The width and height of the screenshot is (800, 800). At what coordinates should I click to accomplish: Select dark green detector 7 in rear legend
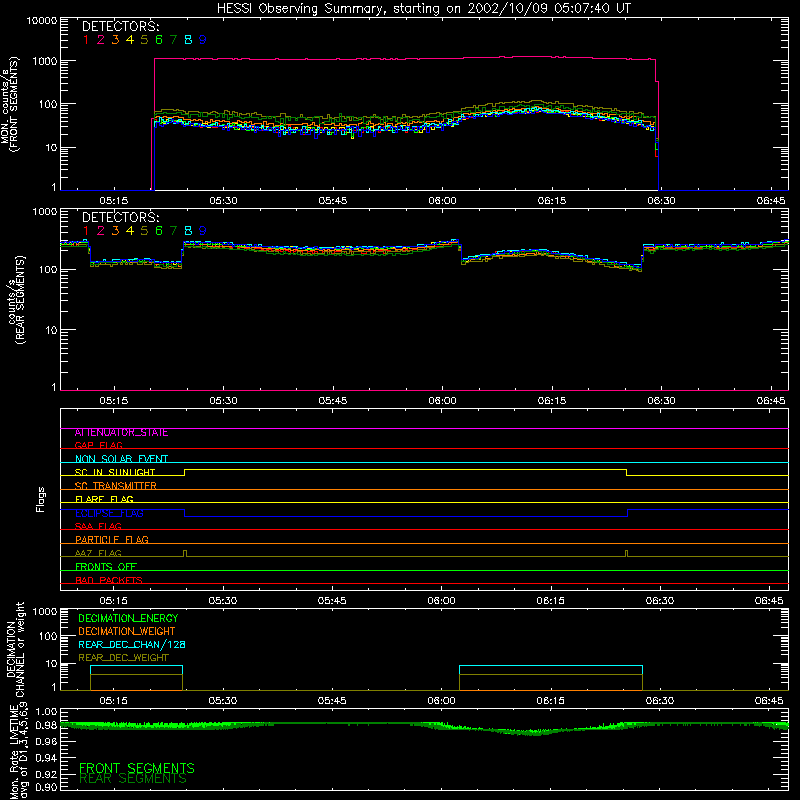pyautogui.click(x=173, y=231)
